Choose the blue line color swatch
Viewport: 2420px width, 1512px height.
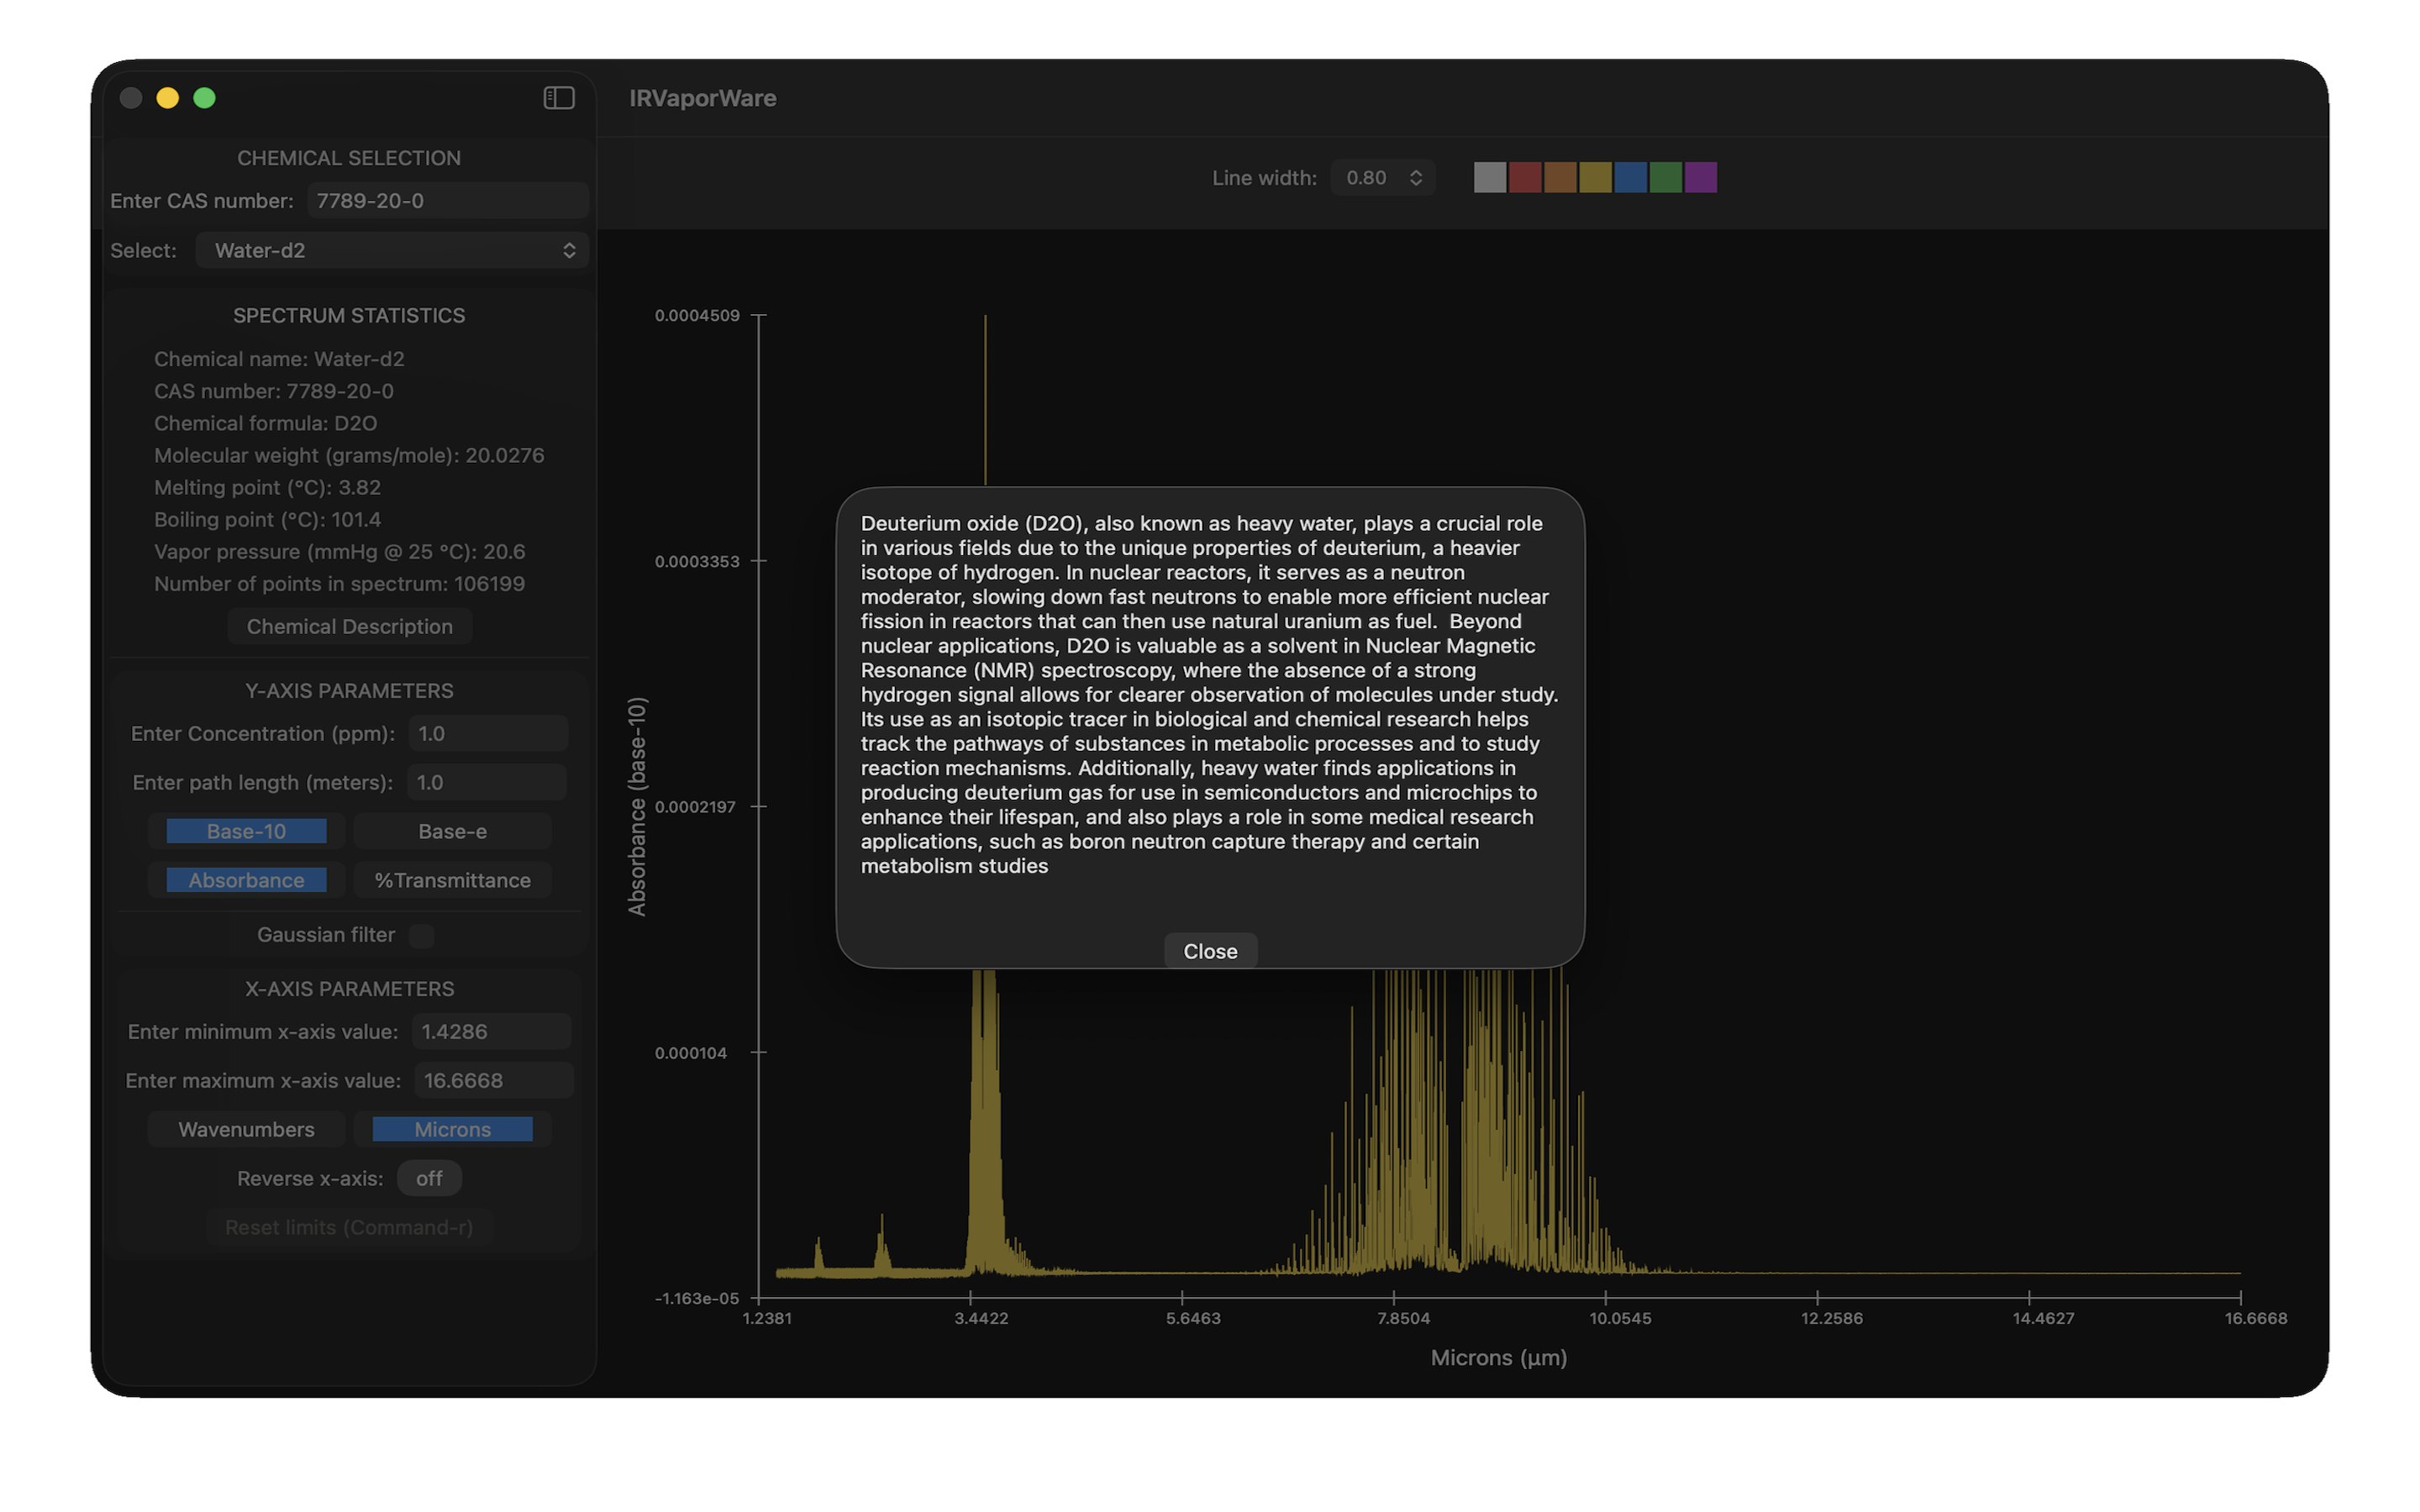(1630, 178)
